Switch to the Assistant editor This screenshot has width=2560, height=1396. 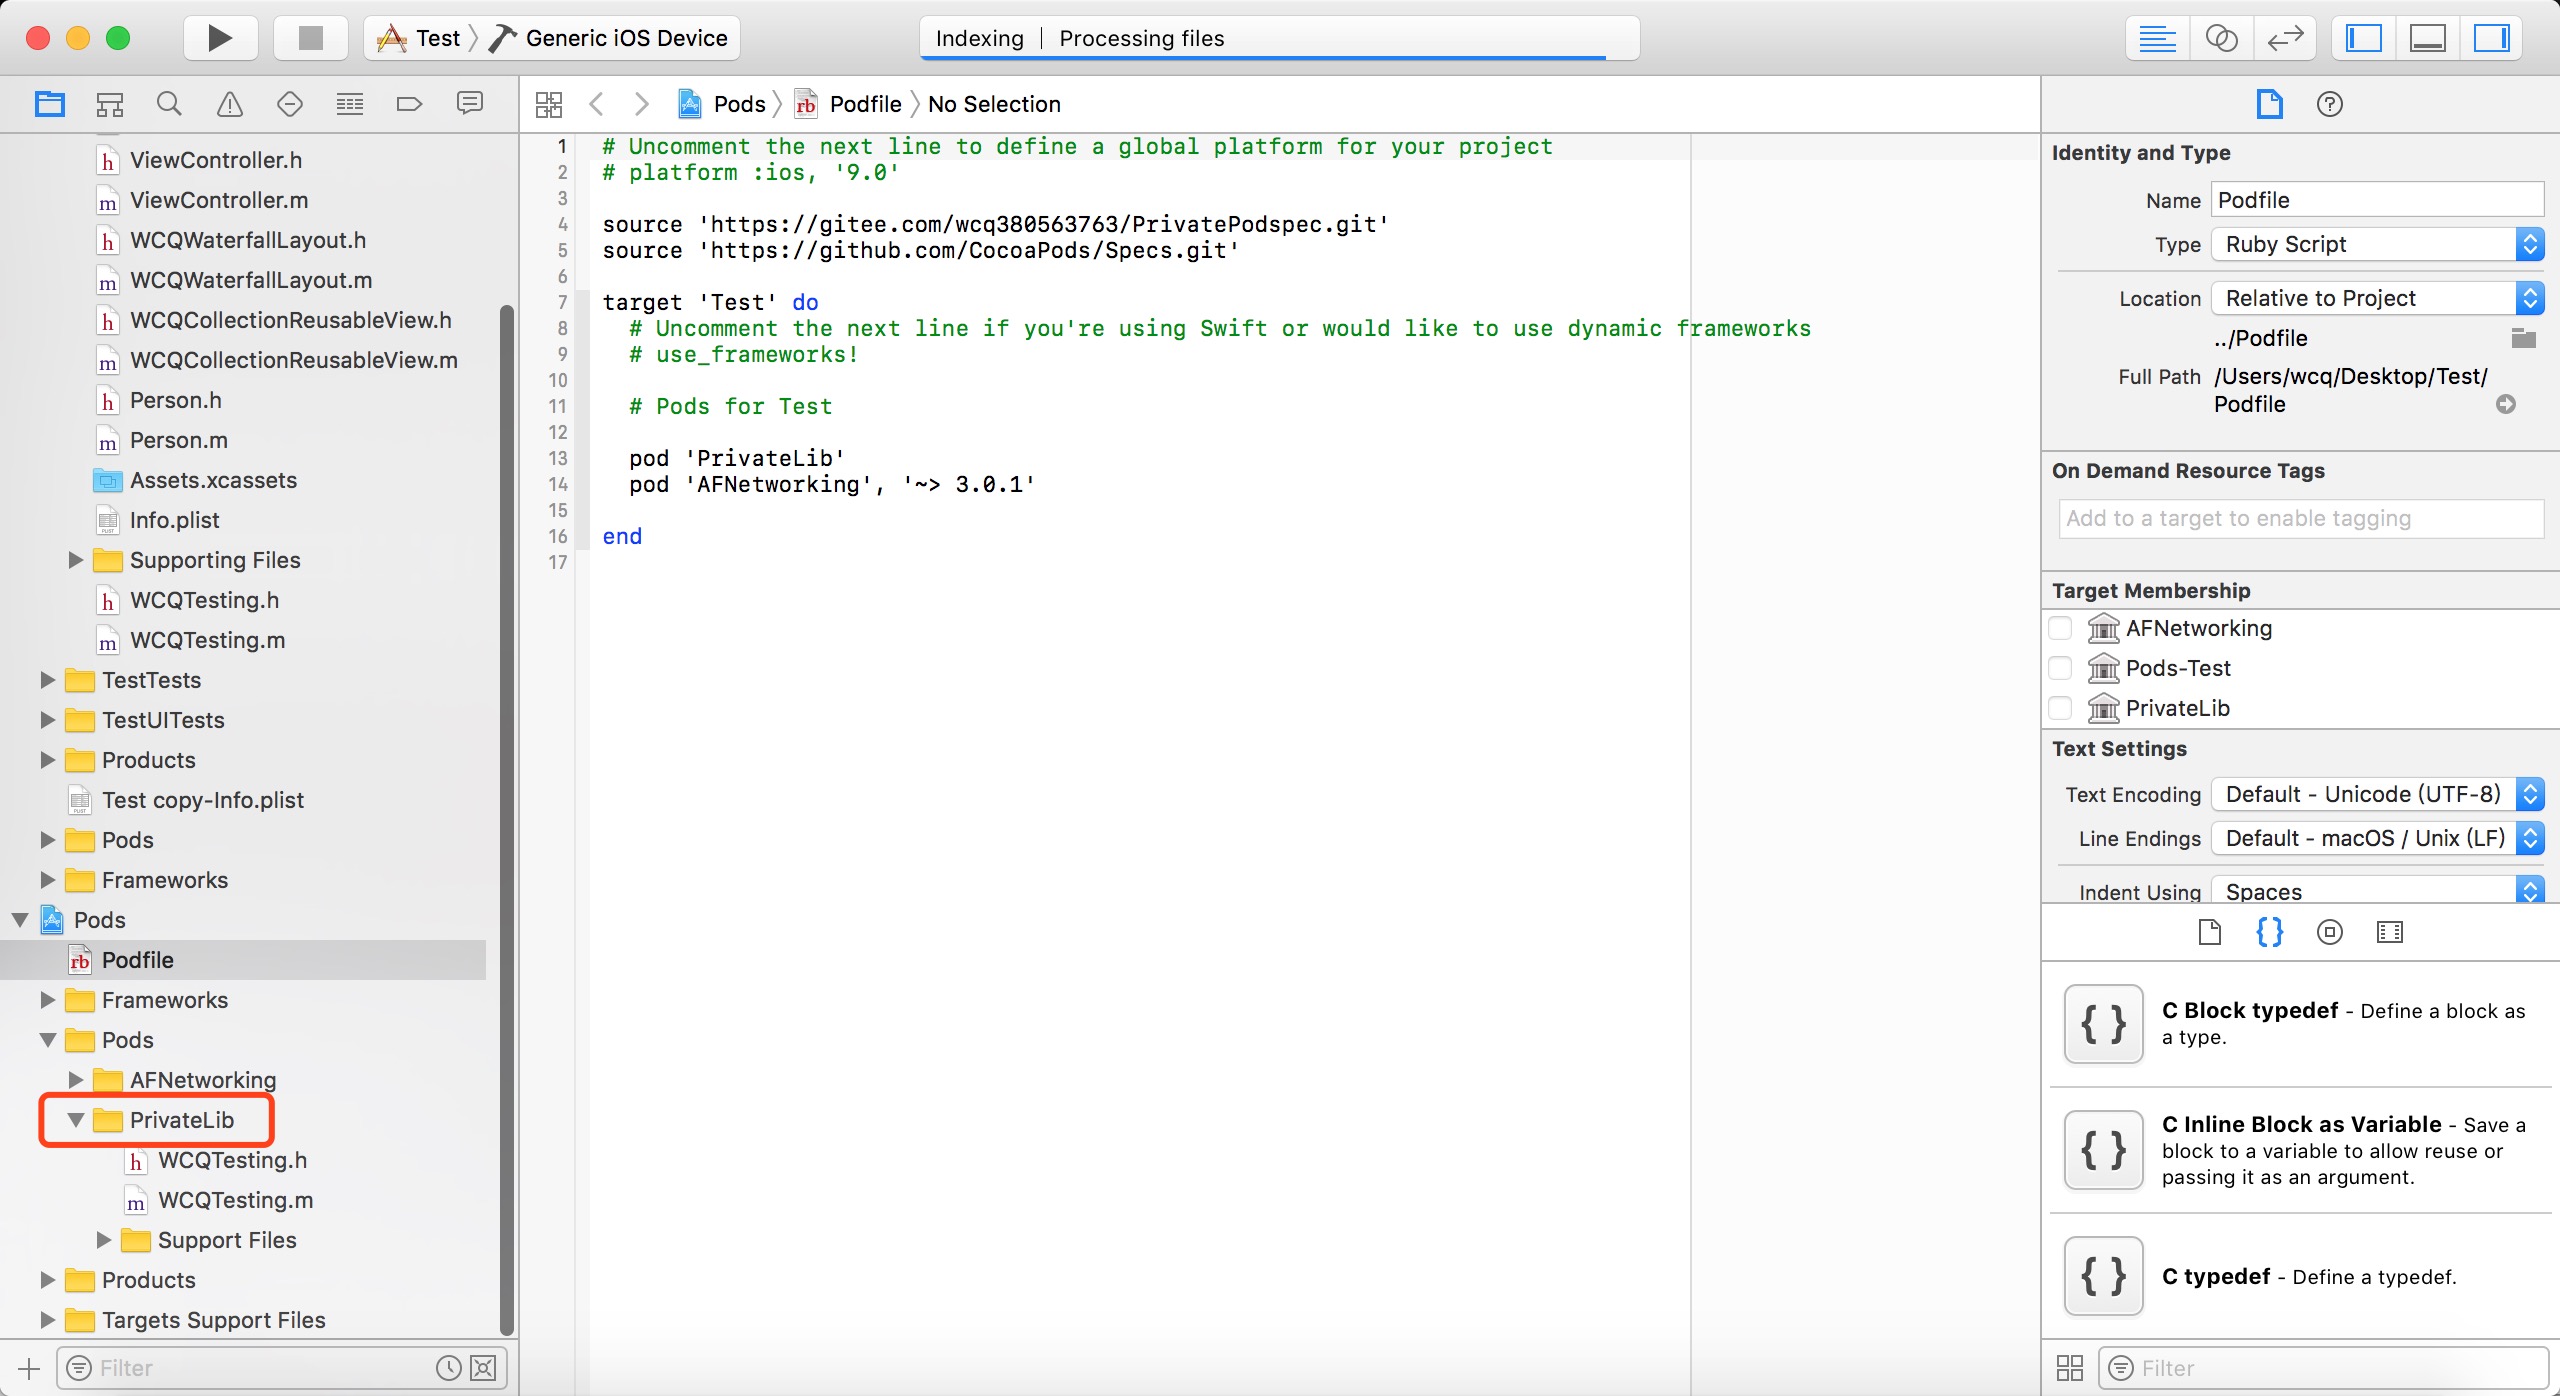pos(2221,38)
